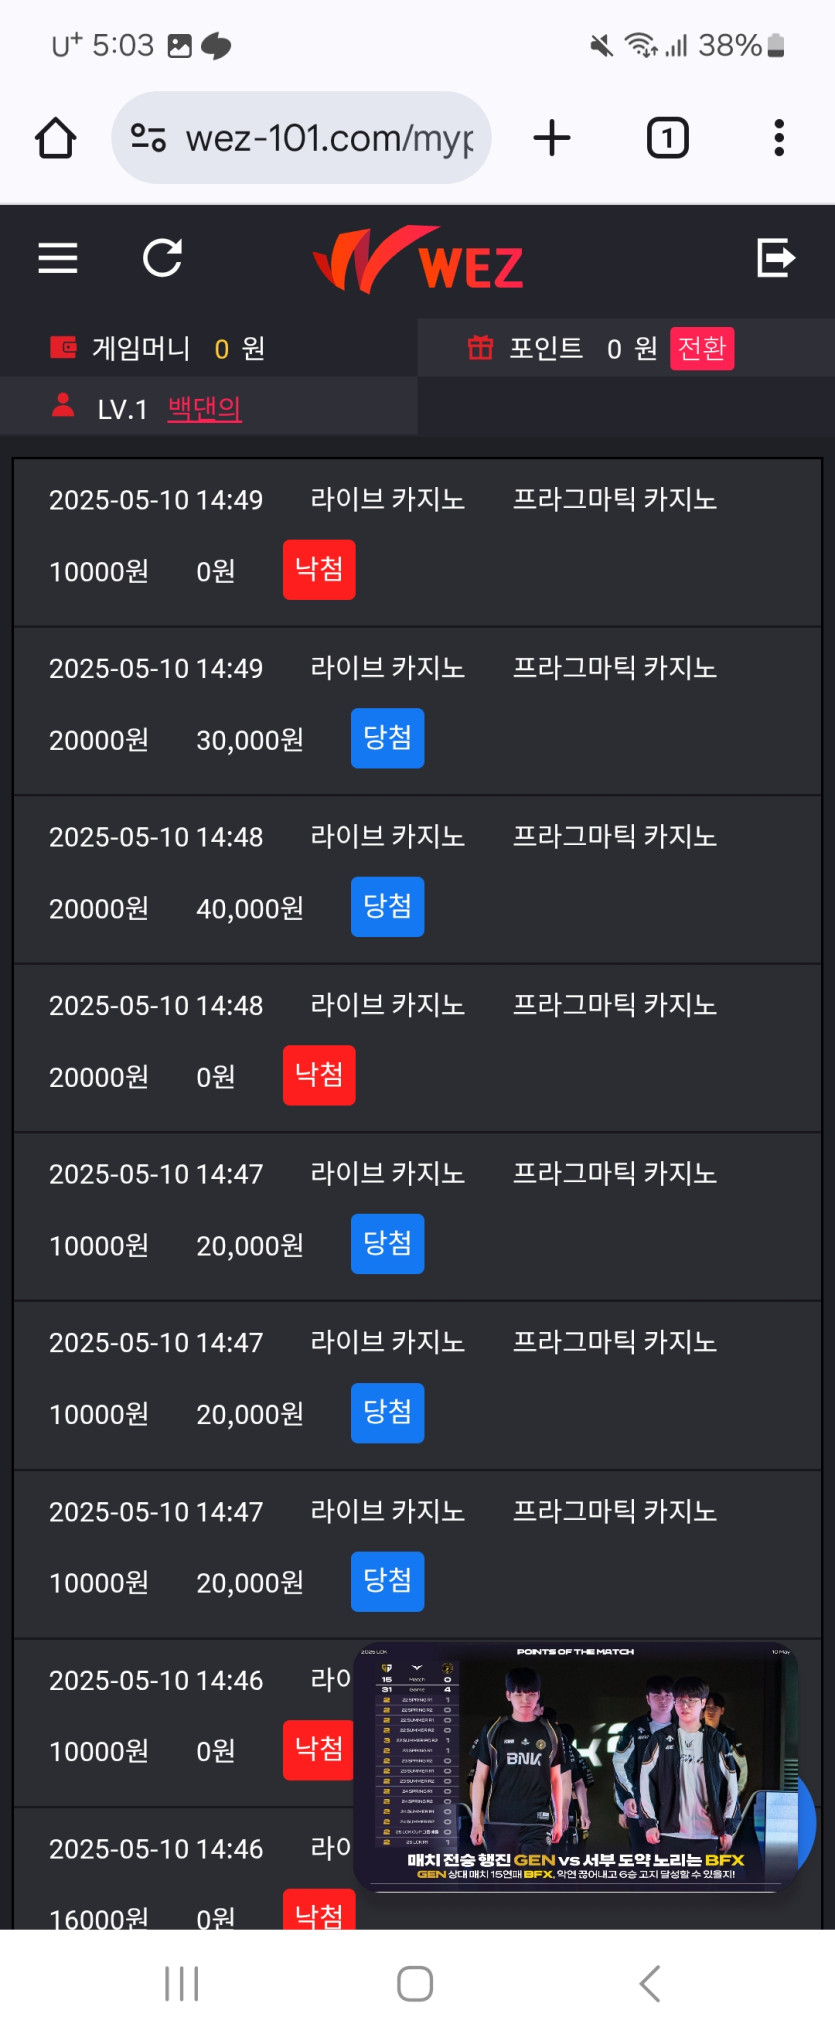Open the browser three-dot menu
The width and height of the screenshot is (835, 2041).
click(779, 138)
